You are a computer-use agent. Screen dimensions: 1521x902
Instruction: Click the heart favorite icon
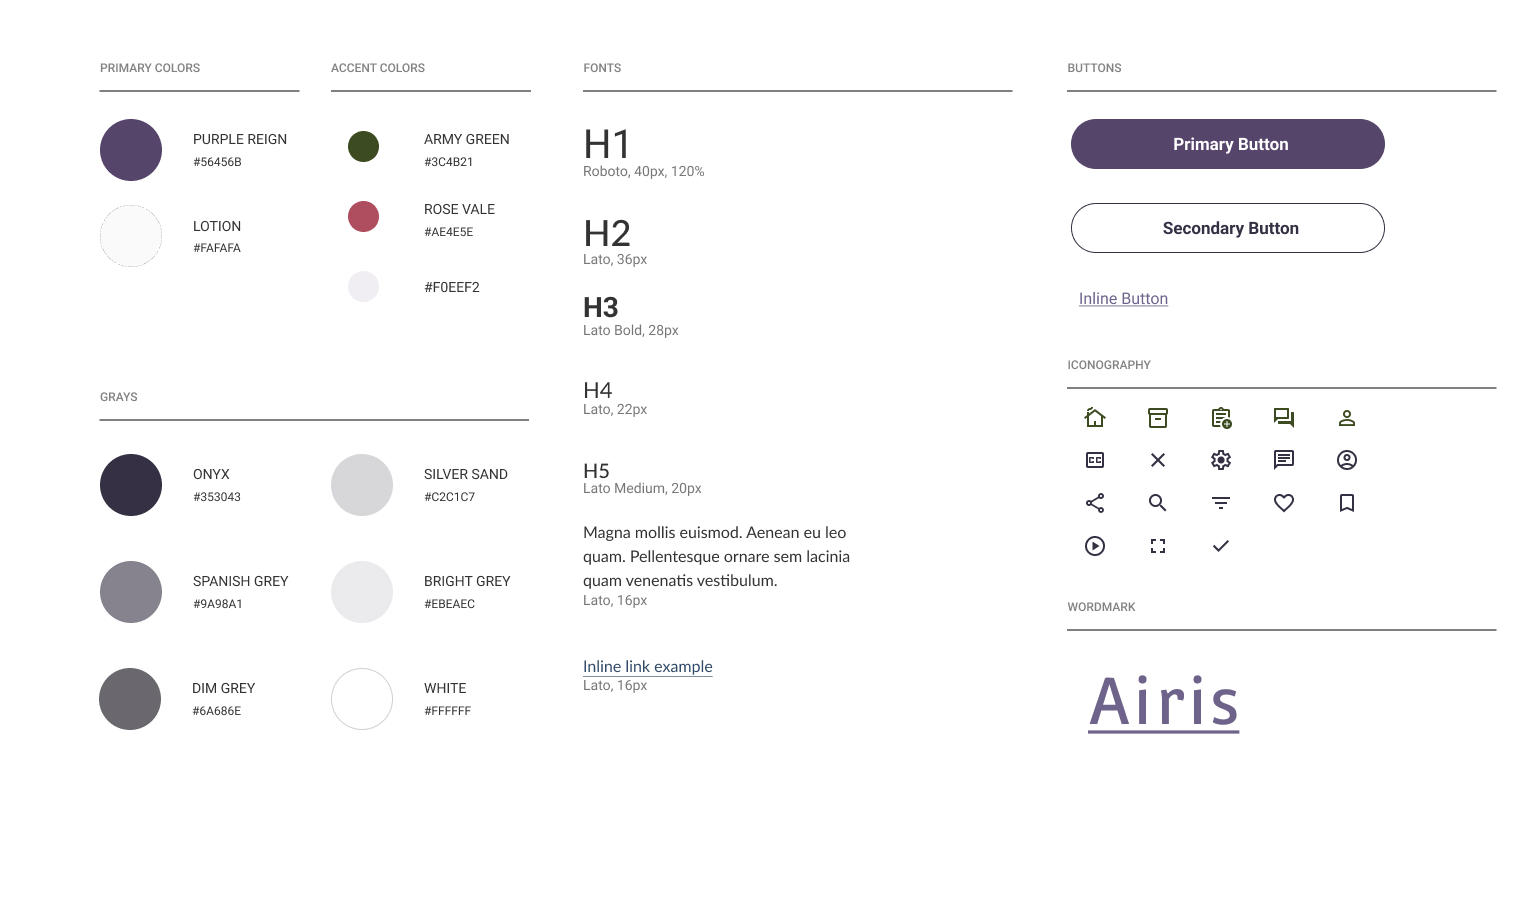(x=1284, y=503)
